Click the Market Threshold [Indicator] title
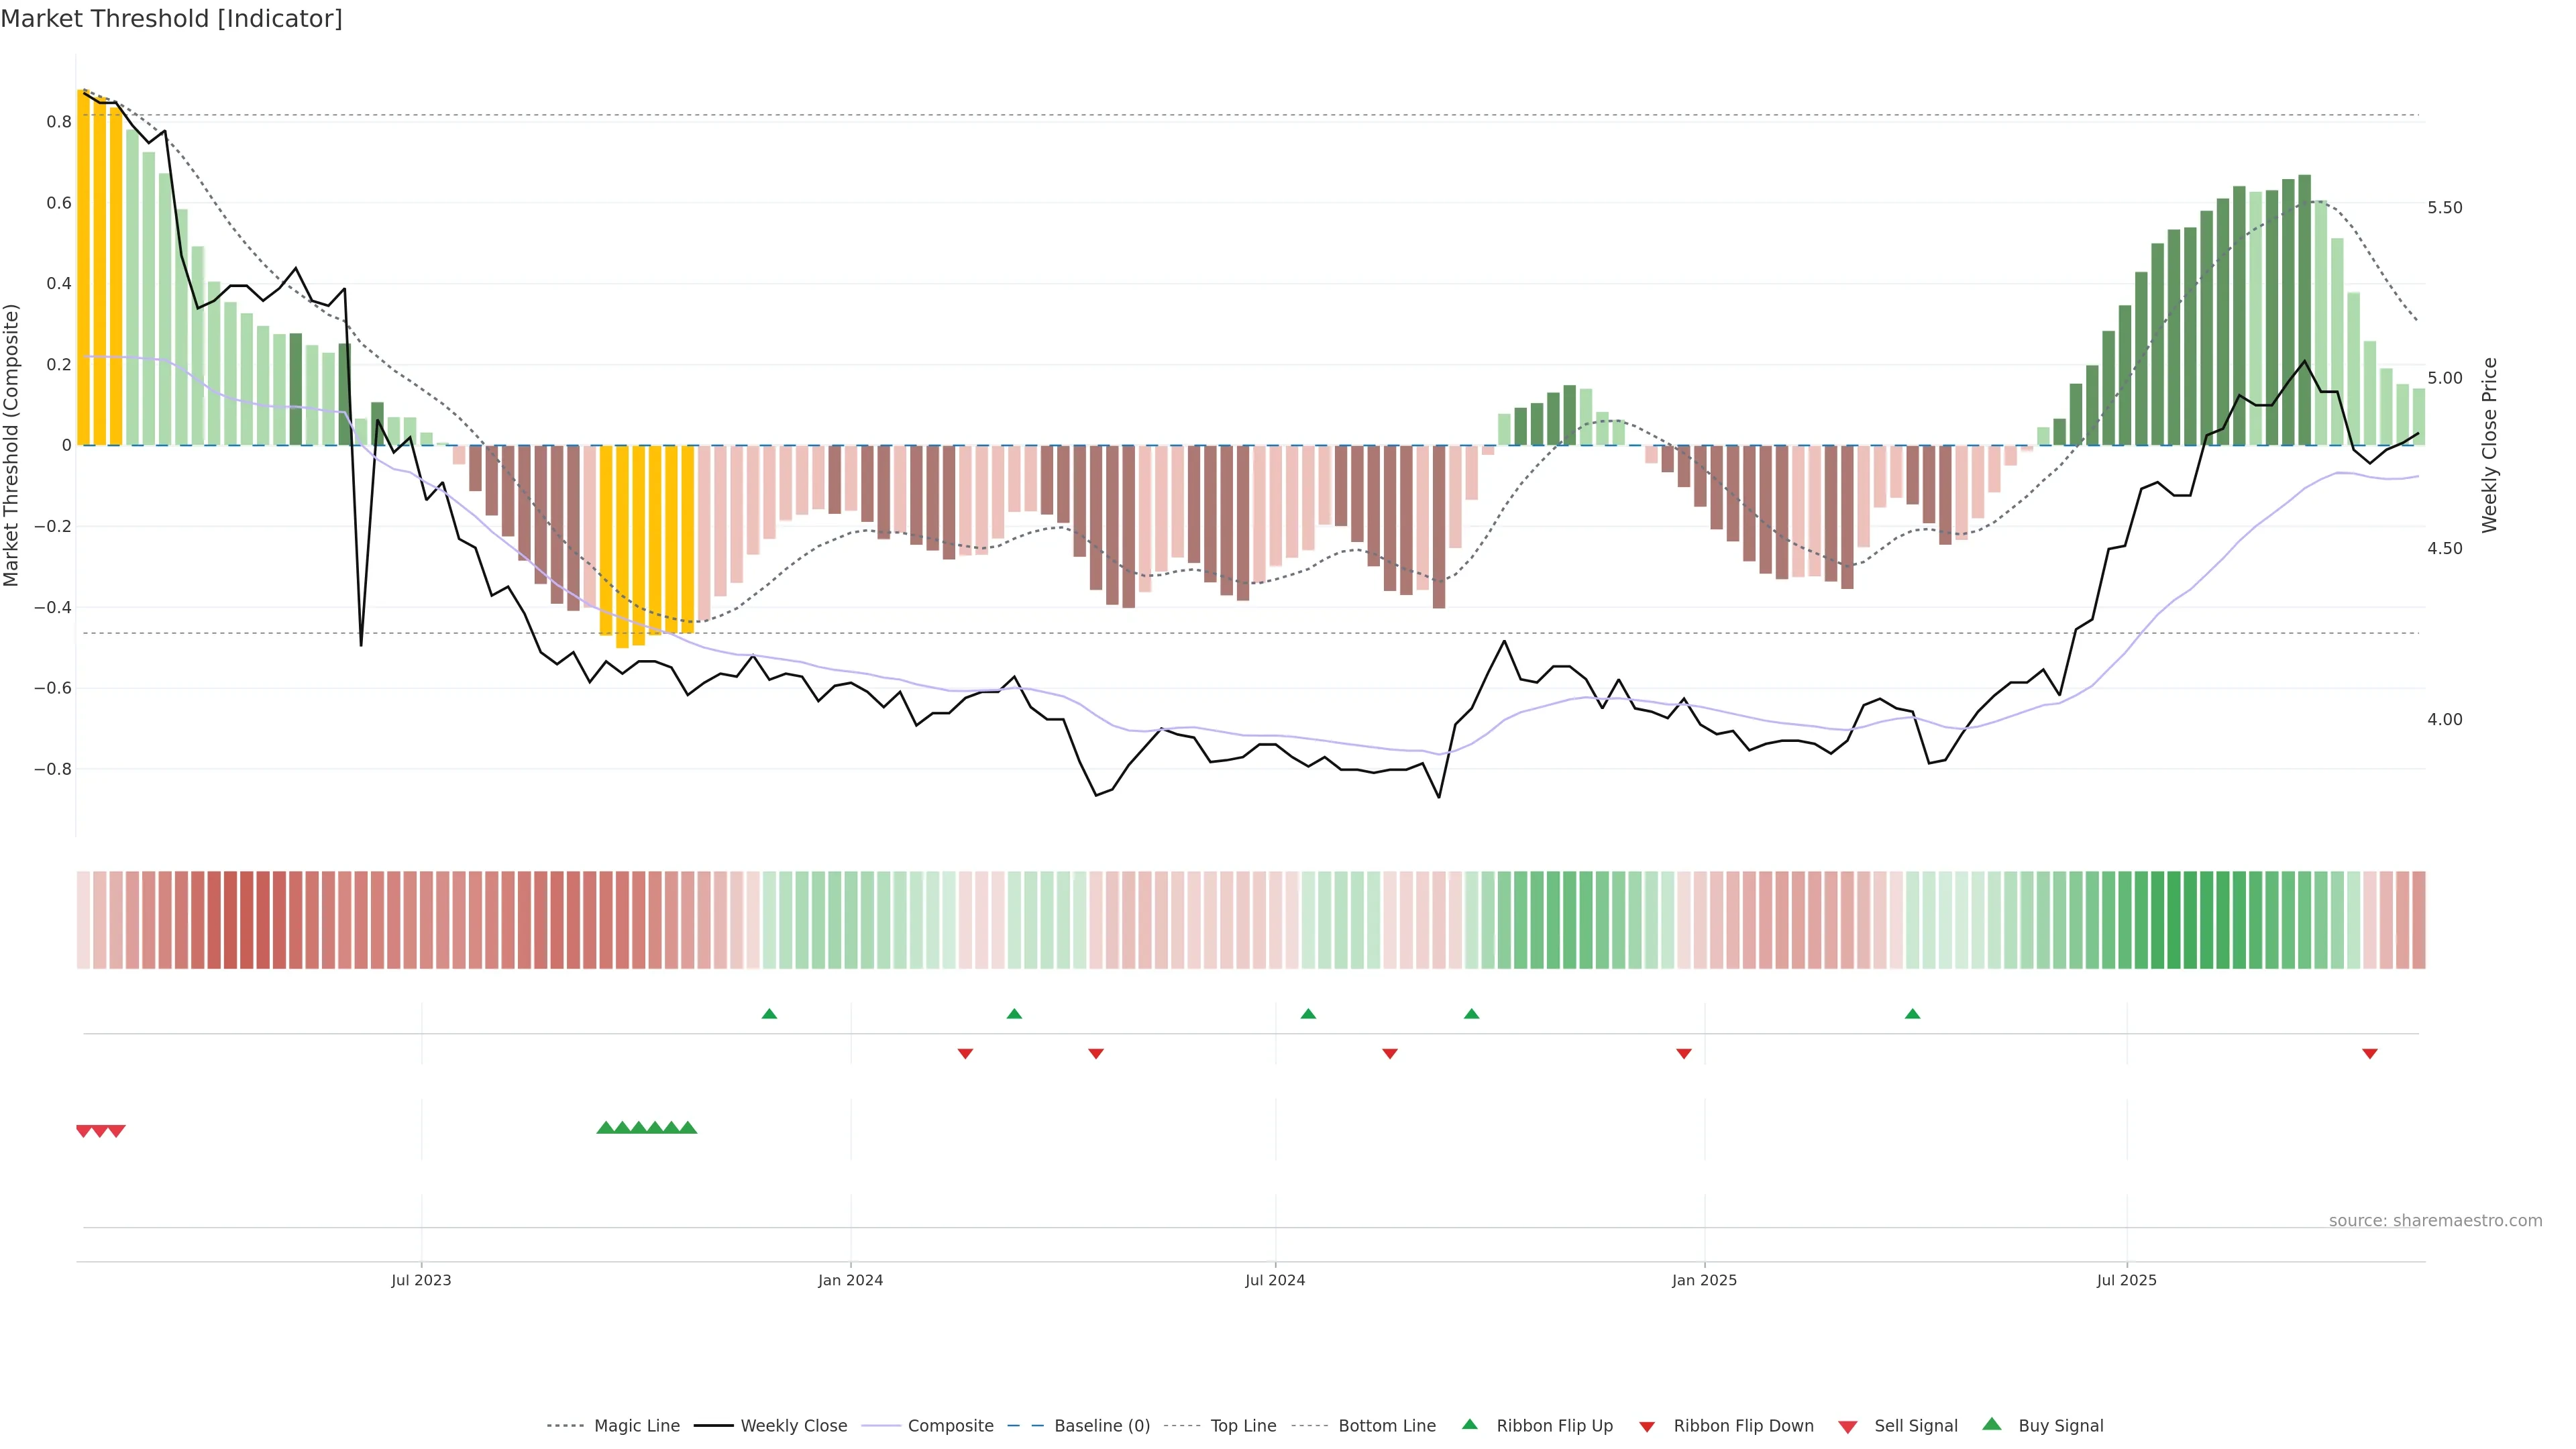The image size is (2576, 1449). (x=171, y=19)
